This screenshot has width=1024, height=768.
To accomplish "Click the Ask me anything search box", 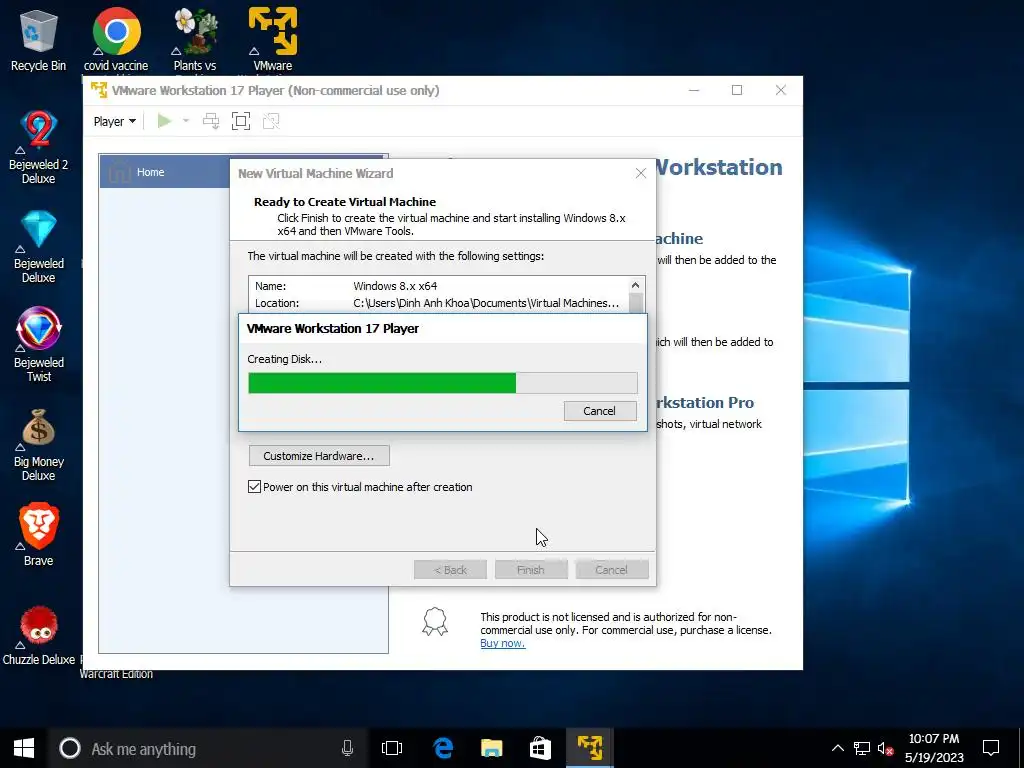I will click(208, 748).
